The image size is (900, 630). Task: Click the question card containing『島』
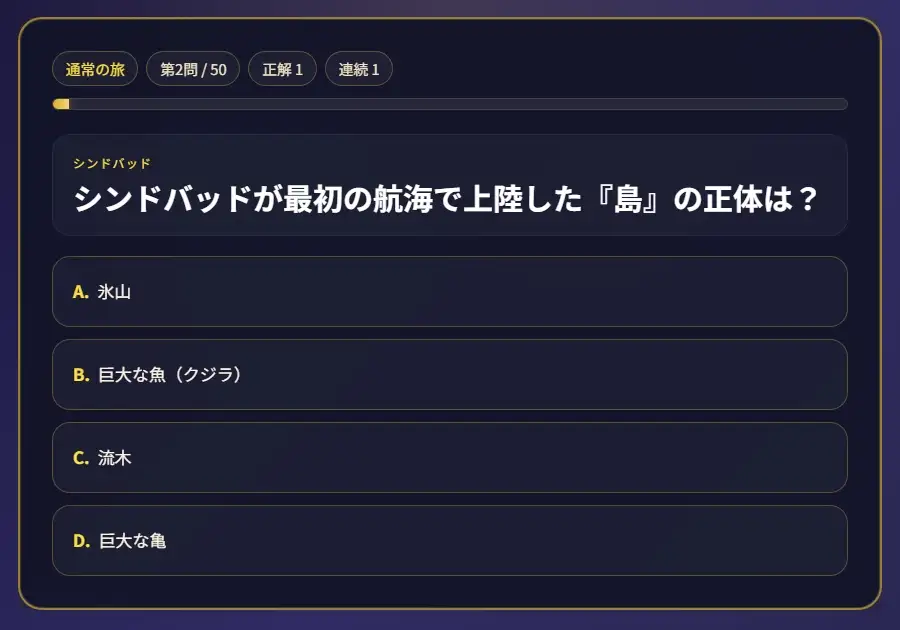pos(450,185)
